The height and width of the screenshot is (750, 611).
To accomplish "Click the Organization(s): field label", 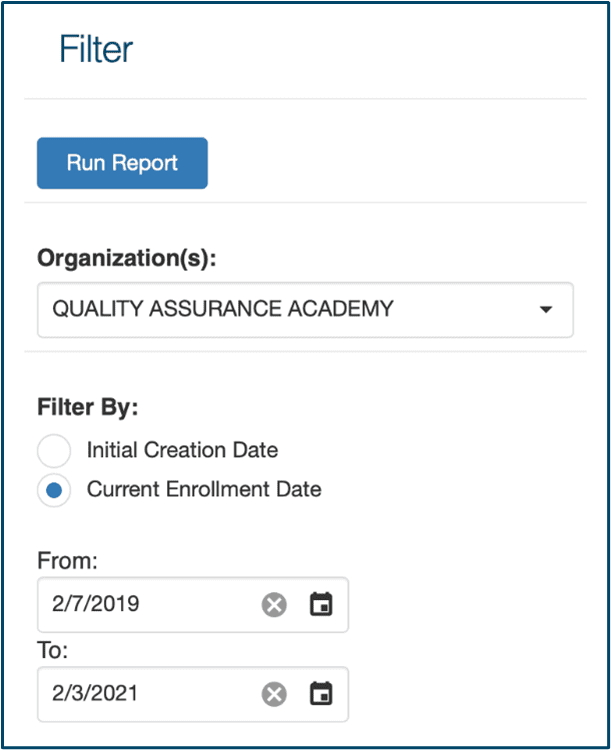I will click(127, 259).
